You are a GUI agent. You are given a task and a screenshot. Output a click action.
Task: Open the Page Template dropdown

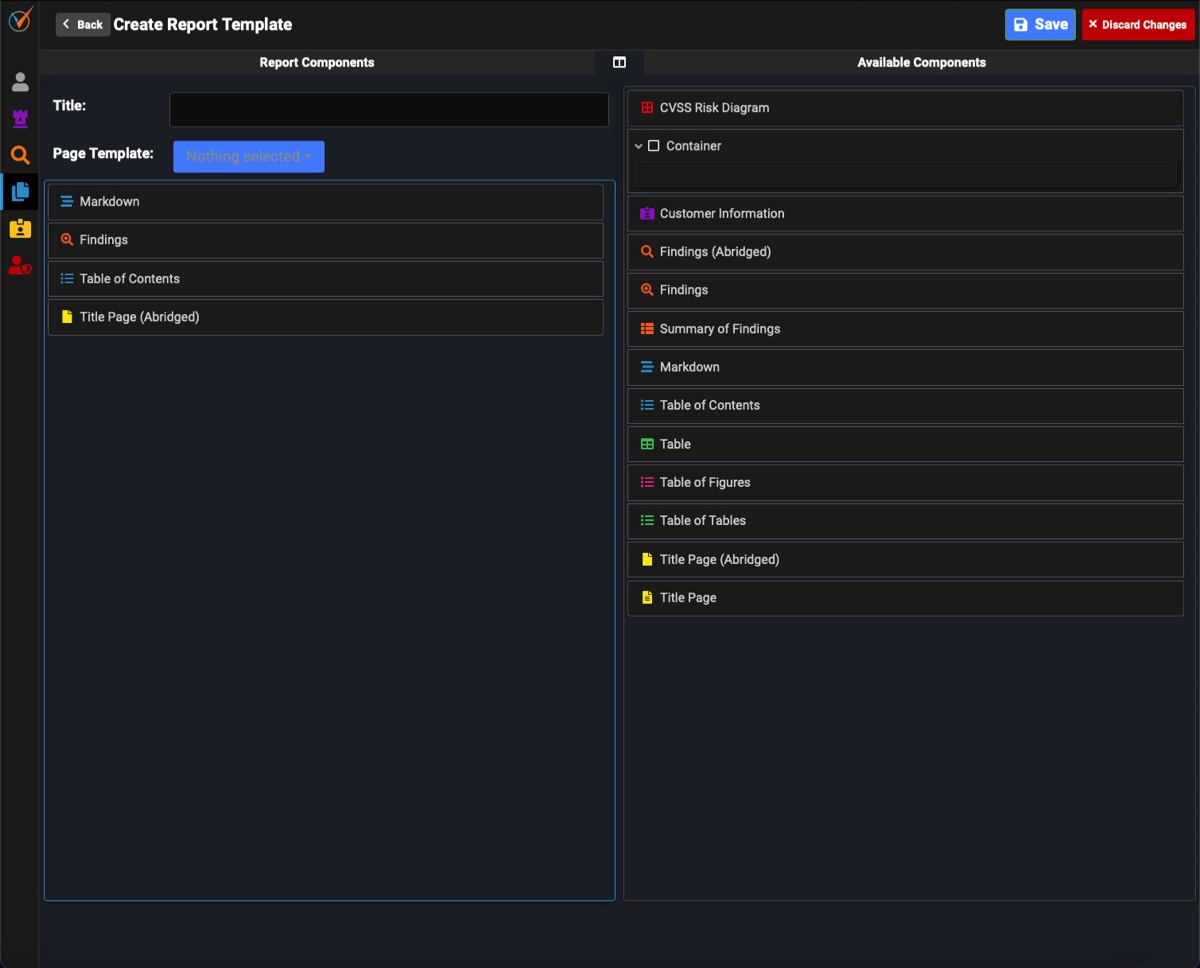[248, 156]
